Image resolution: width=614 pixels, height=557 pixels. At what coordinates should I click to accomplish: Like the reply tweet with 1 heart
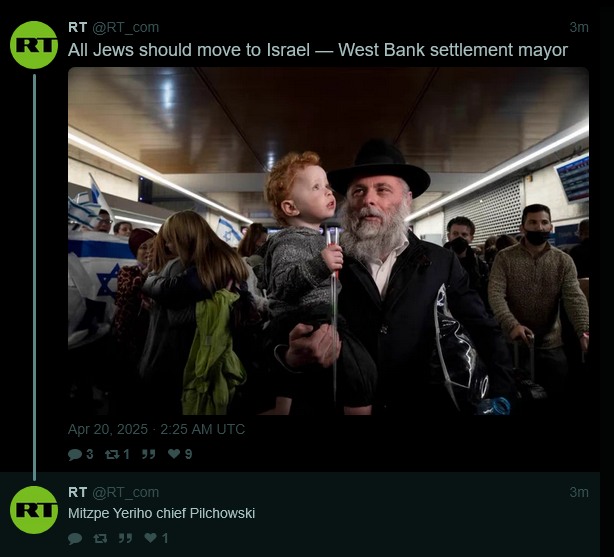156,538
